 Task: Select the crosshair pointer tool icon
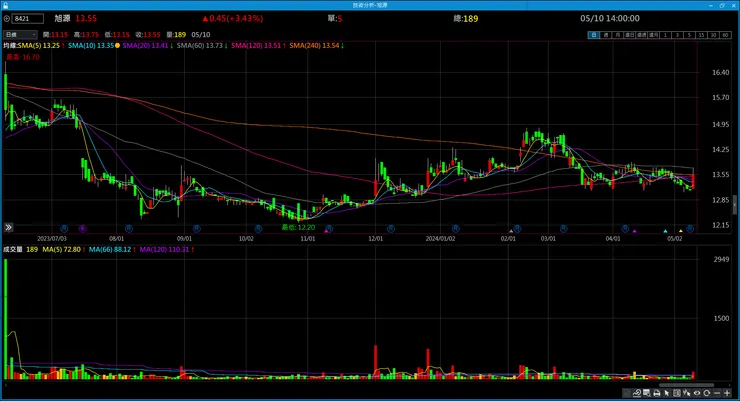pos(686,393)
